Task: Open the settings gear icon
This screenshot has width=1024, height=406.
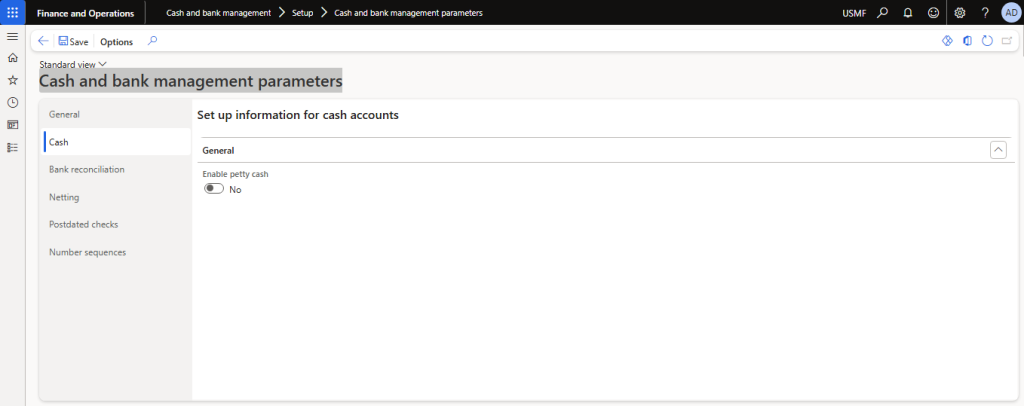Action: (960, 12)
